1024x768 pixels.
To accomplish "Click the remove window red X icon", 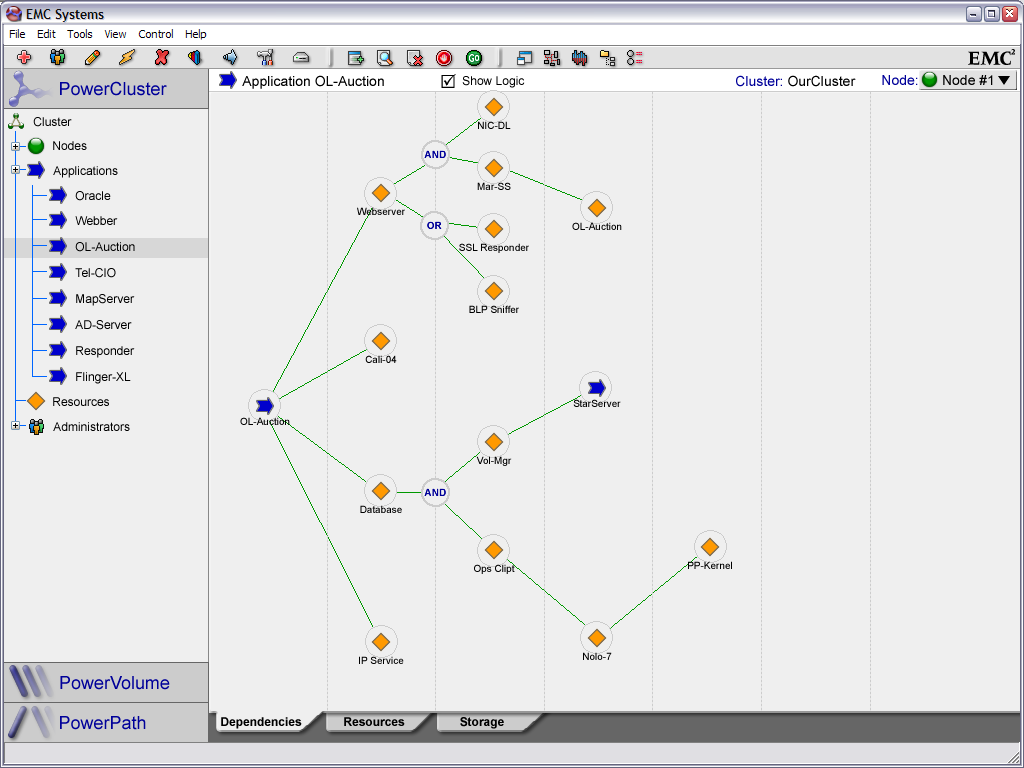I will 415,58.
